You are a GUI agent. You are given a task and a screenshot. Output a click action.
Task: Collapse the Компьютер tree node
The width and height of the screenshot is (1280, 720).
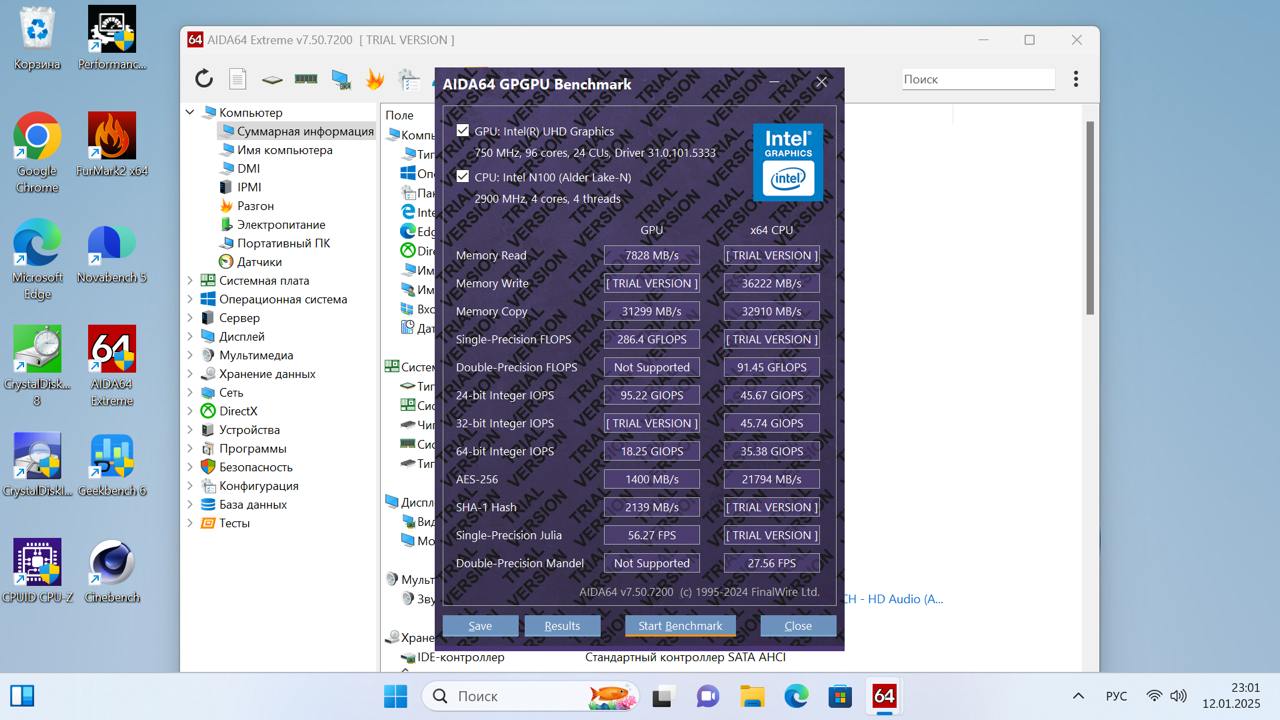190,113
